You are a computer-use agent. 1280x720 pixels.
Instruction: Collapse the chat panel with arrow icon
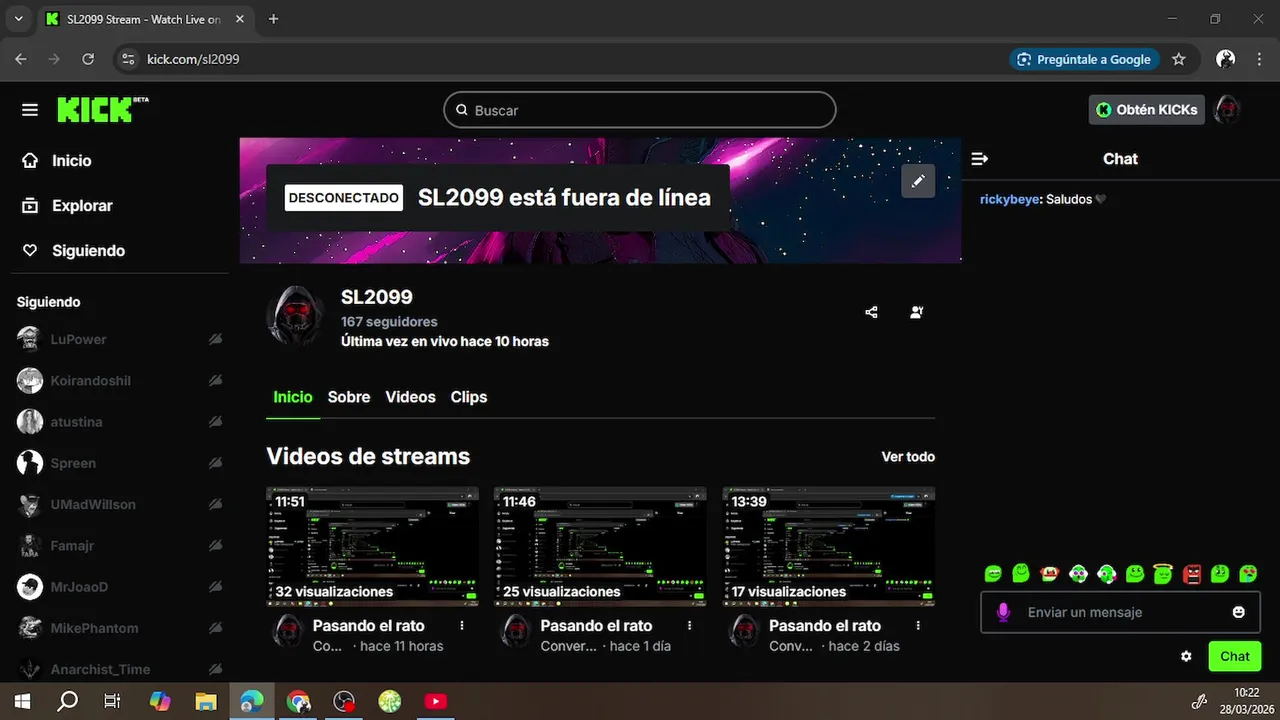[980, 159]
